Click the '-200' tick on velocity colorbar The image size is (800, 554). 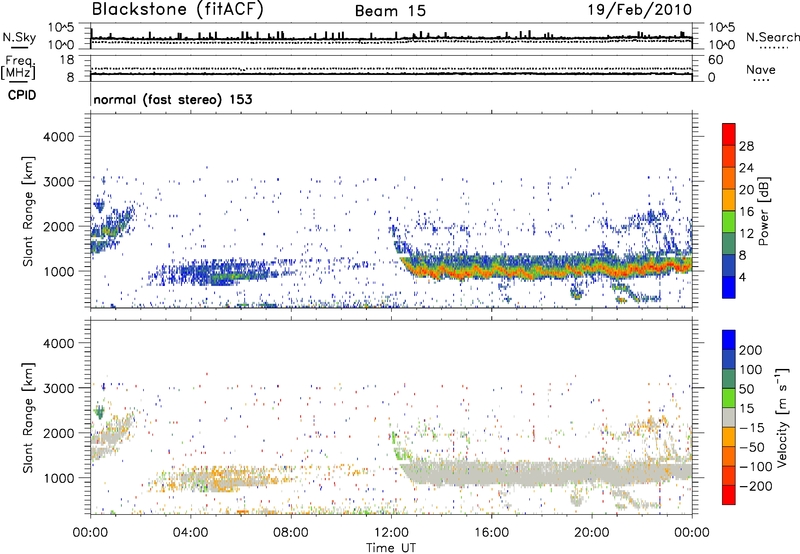[756, 486]
